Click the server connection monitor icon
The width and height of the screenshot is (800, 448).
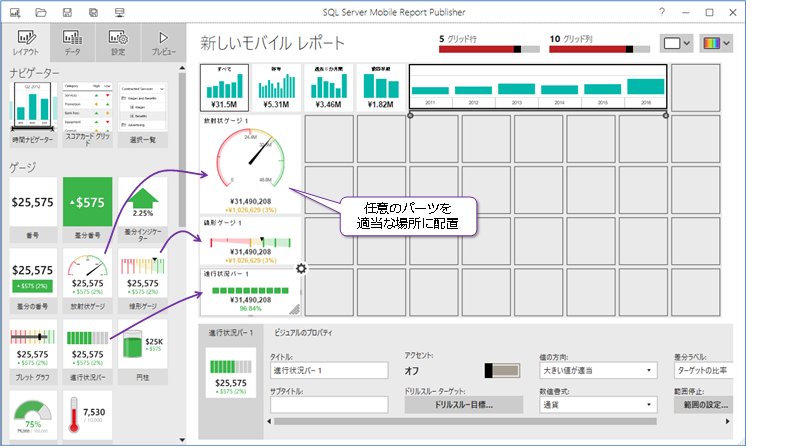tap(119, 12)
